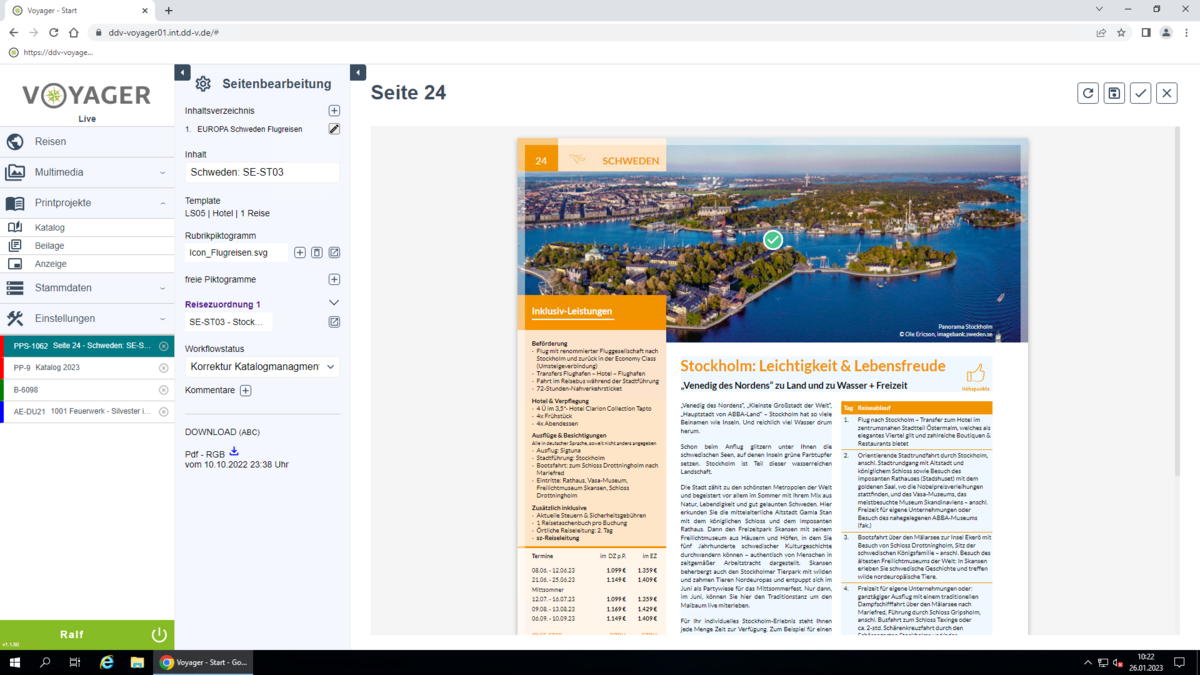Open a new browser tab
The height and width of the screenshot is (675, 1200).
pos(168,10)
